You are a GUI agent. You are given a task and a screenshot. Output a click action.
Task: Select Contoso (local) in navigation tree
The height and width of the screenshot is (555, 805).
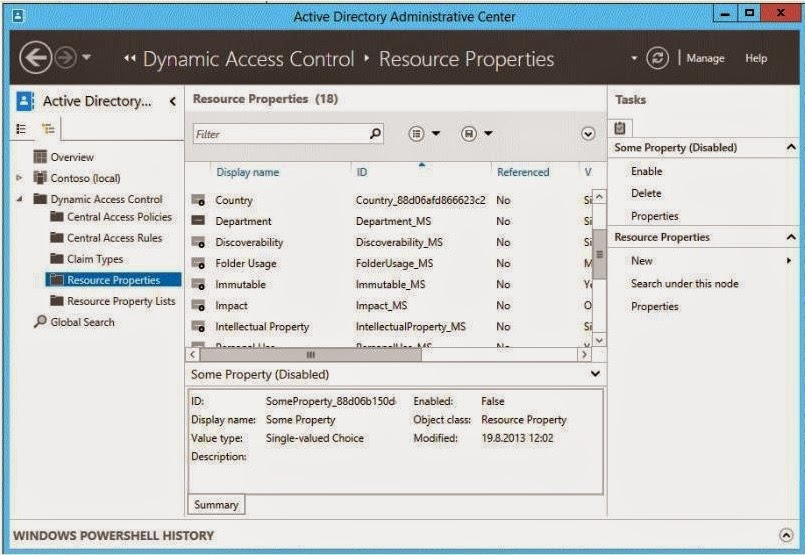point(85,178)
